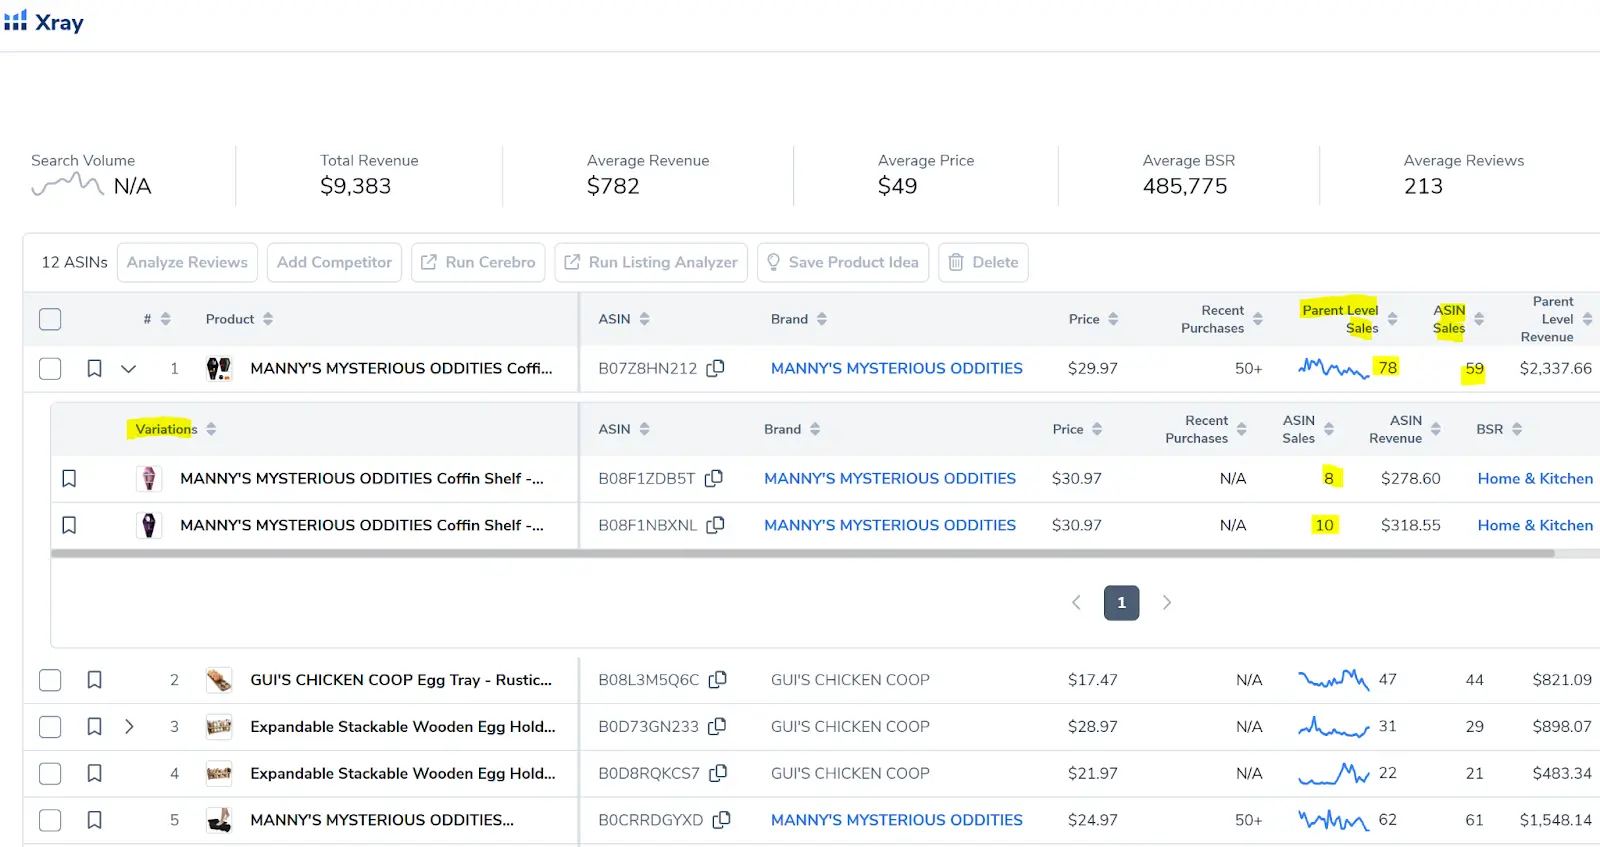
Task: Select variations page 1
Action: 1121,602
